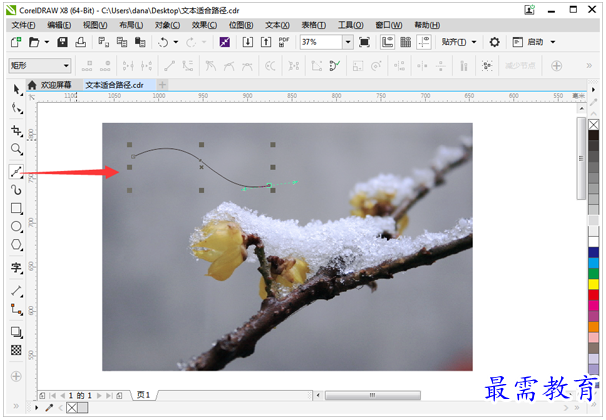The height and width of the screenshot is (420, 606).
Task: Click the Publish to PDF icon
Action: tap(284, 42)
